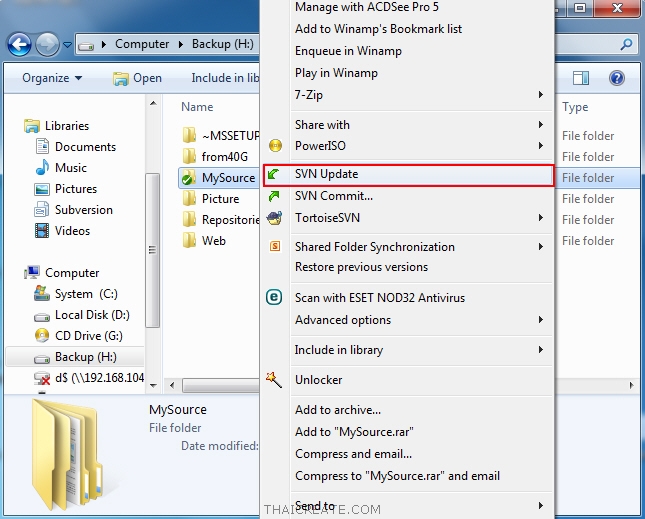Click the CD Drive (G:) disc icon
This screenshot has width=645, height=519.
click(42, 336)
